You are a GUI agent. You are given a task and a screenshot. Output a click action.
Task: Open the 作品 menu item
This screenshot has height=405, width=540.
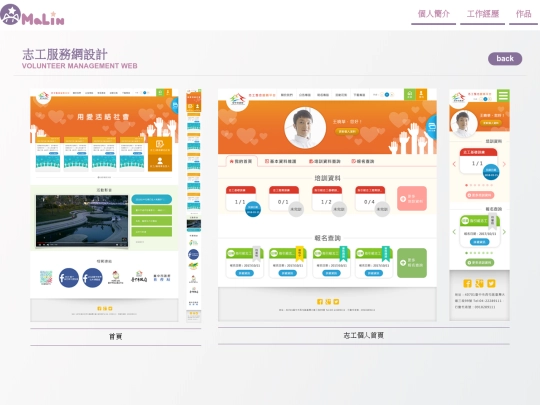click(x=523, y=14)
